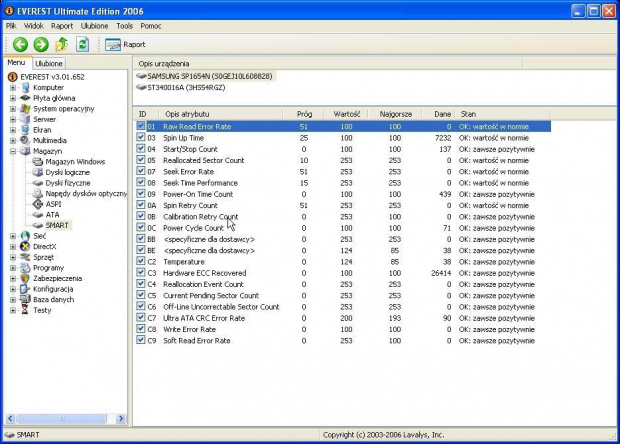
Task: Click the Zabezpieczenia shield icon
Action: 25,278
